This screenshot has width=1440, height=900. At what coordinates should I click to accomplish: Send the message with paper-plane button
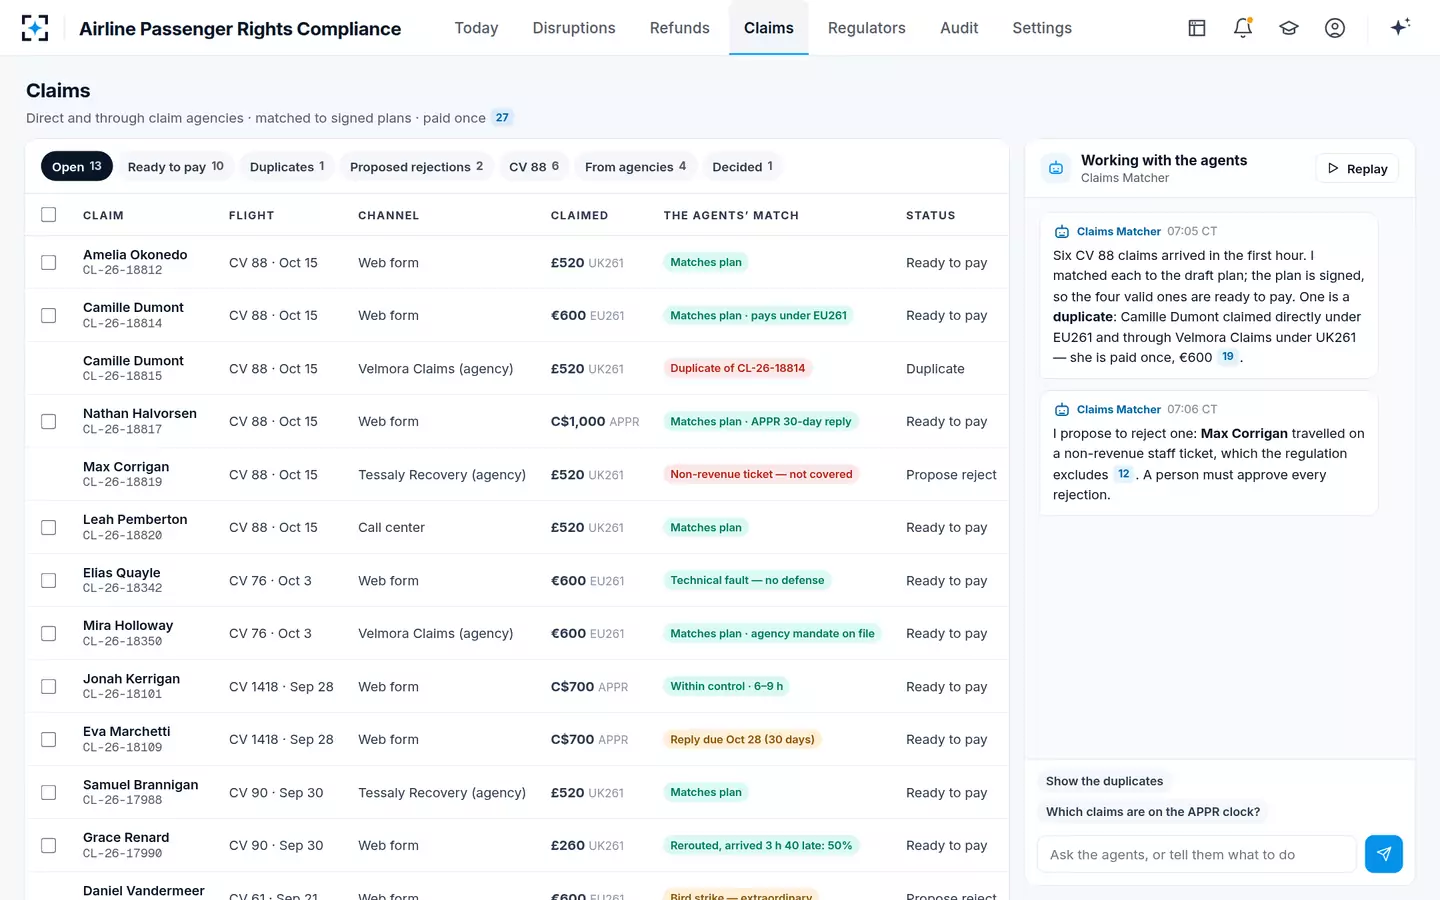1384,854
